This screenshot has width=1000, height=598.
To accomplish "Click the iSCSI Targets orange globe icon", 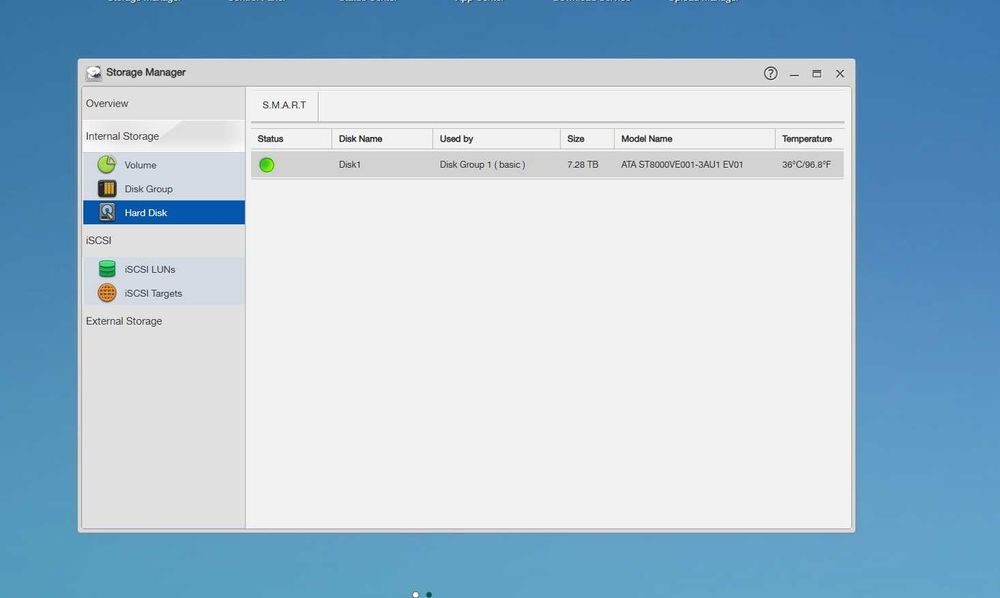I will coord(107,293).
